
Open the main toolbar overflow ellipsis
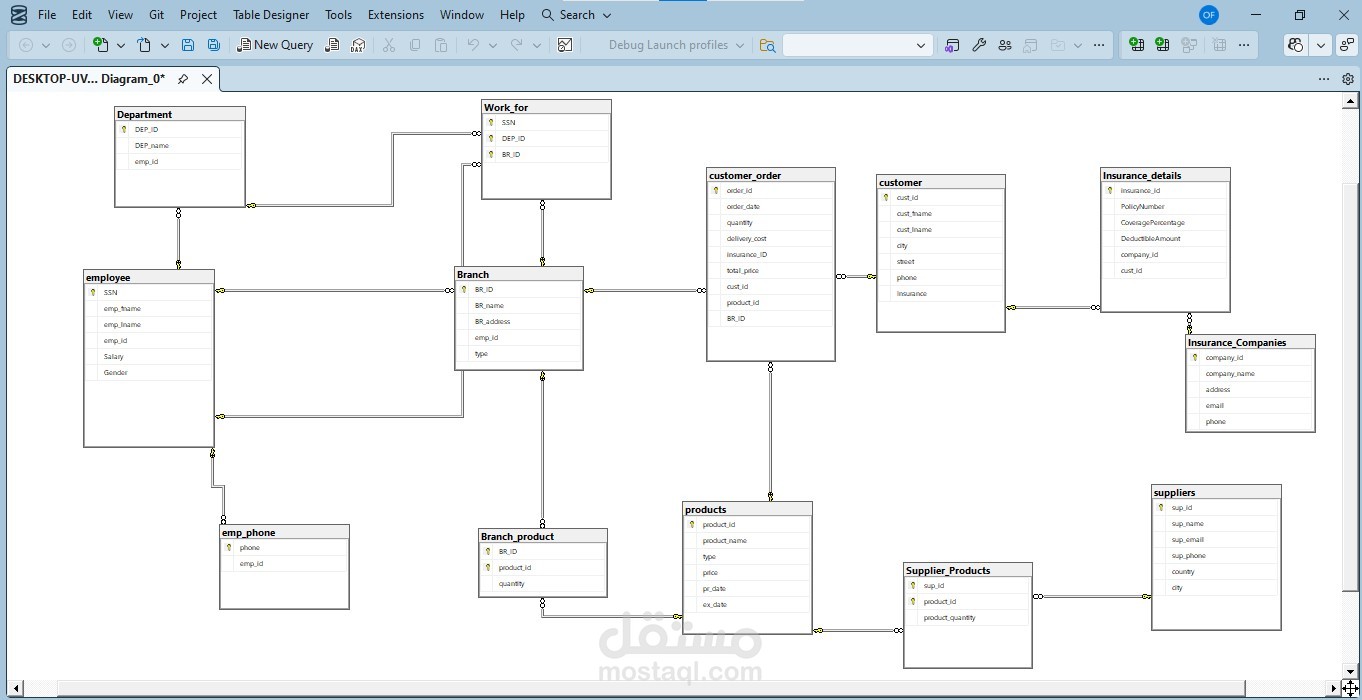(x=1100, y=45)
